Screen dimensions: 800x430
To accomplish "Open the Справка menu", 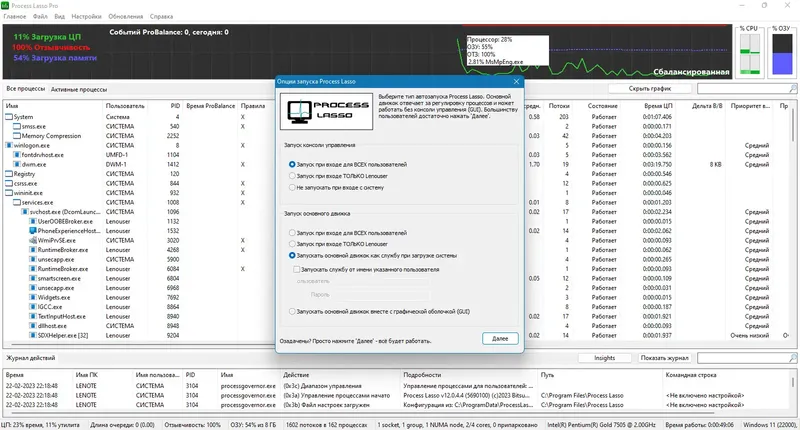I will pyautogui.click(x=161, y=16).
